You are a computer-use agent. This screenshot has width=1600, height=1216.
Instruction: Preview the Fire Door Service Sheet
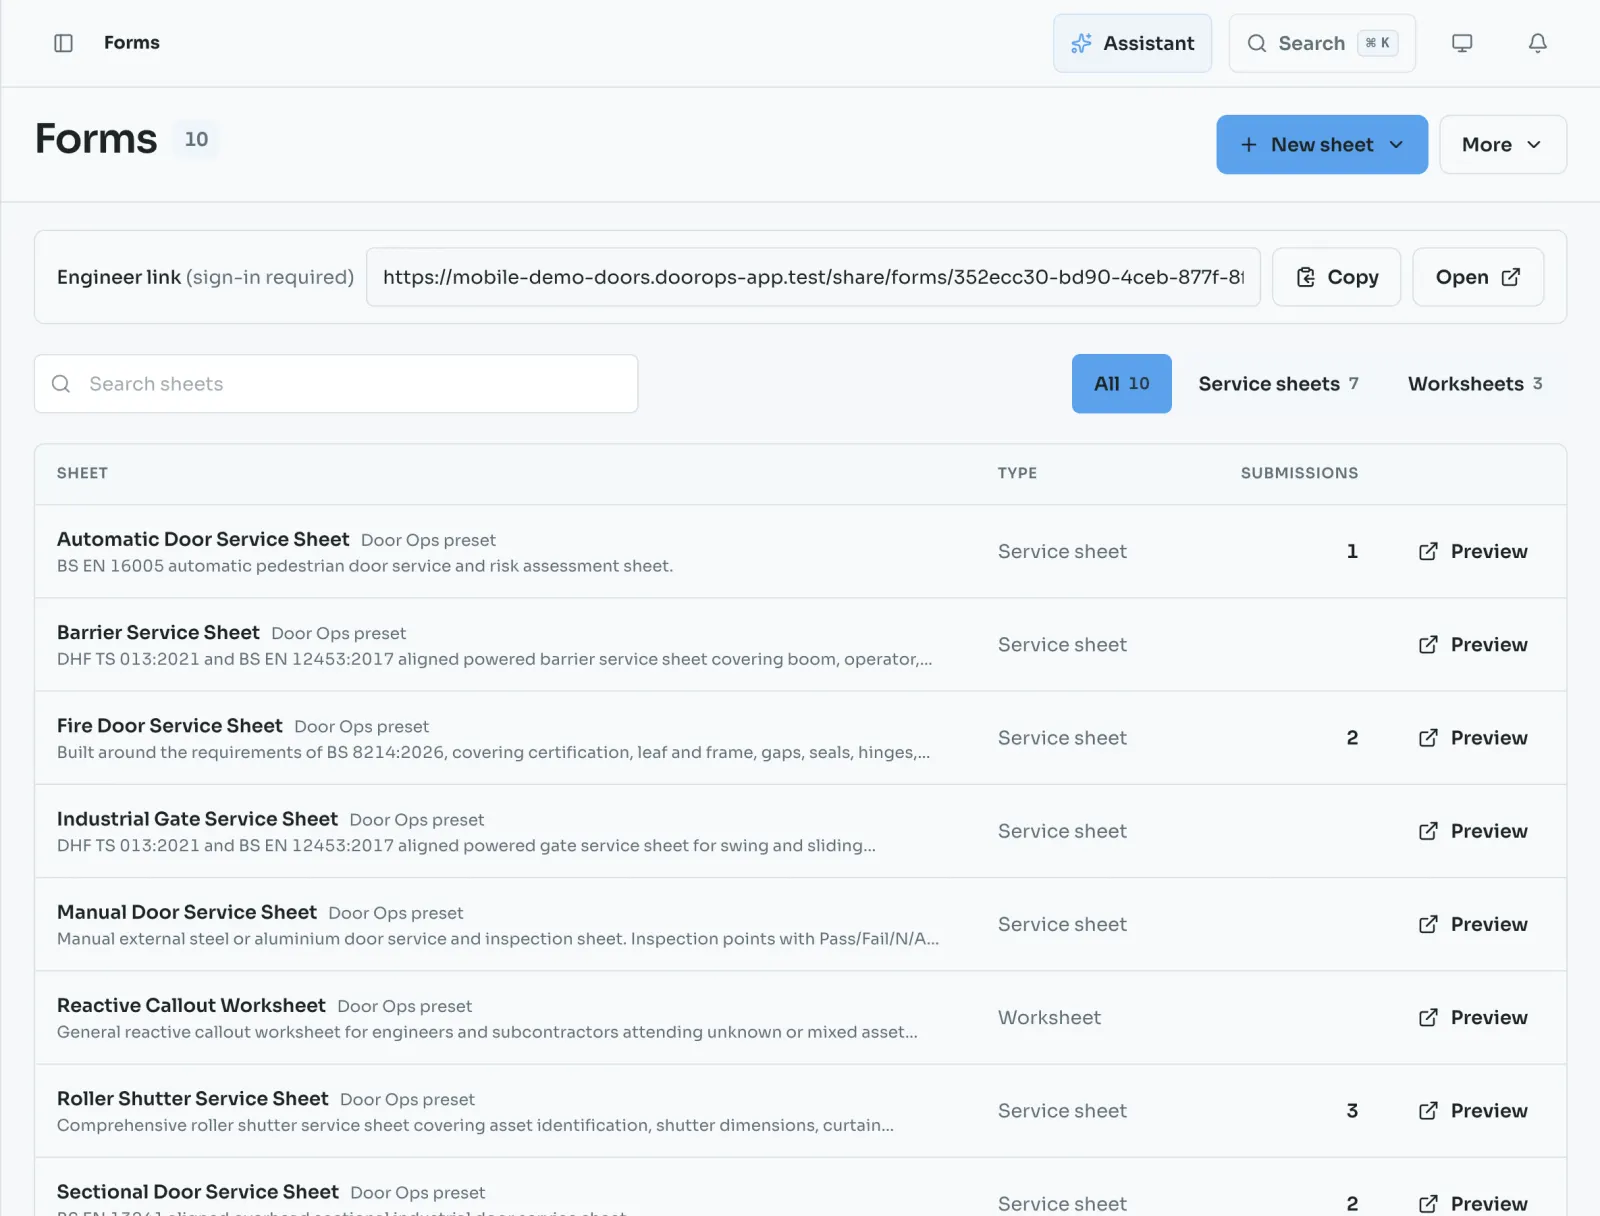tap(1473, 738)
